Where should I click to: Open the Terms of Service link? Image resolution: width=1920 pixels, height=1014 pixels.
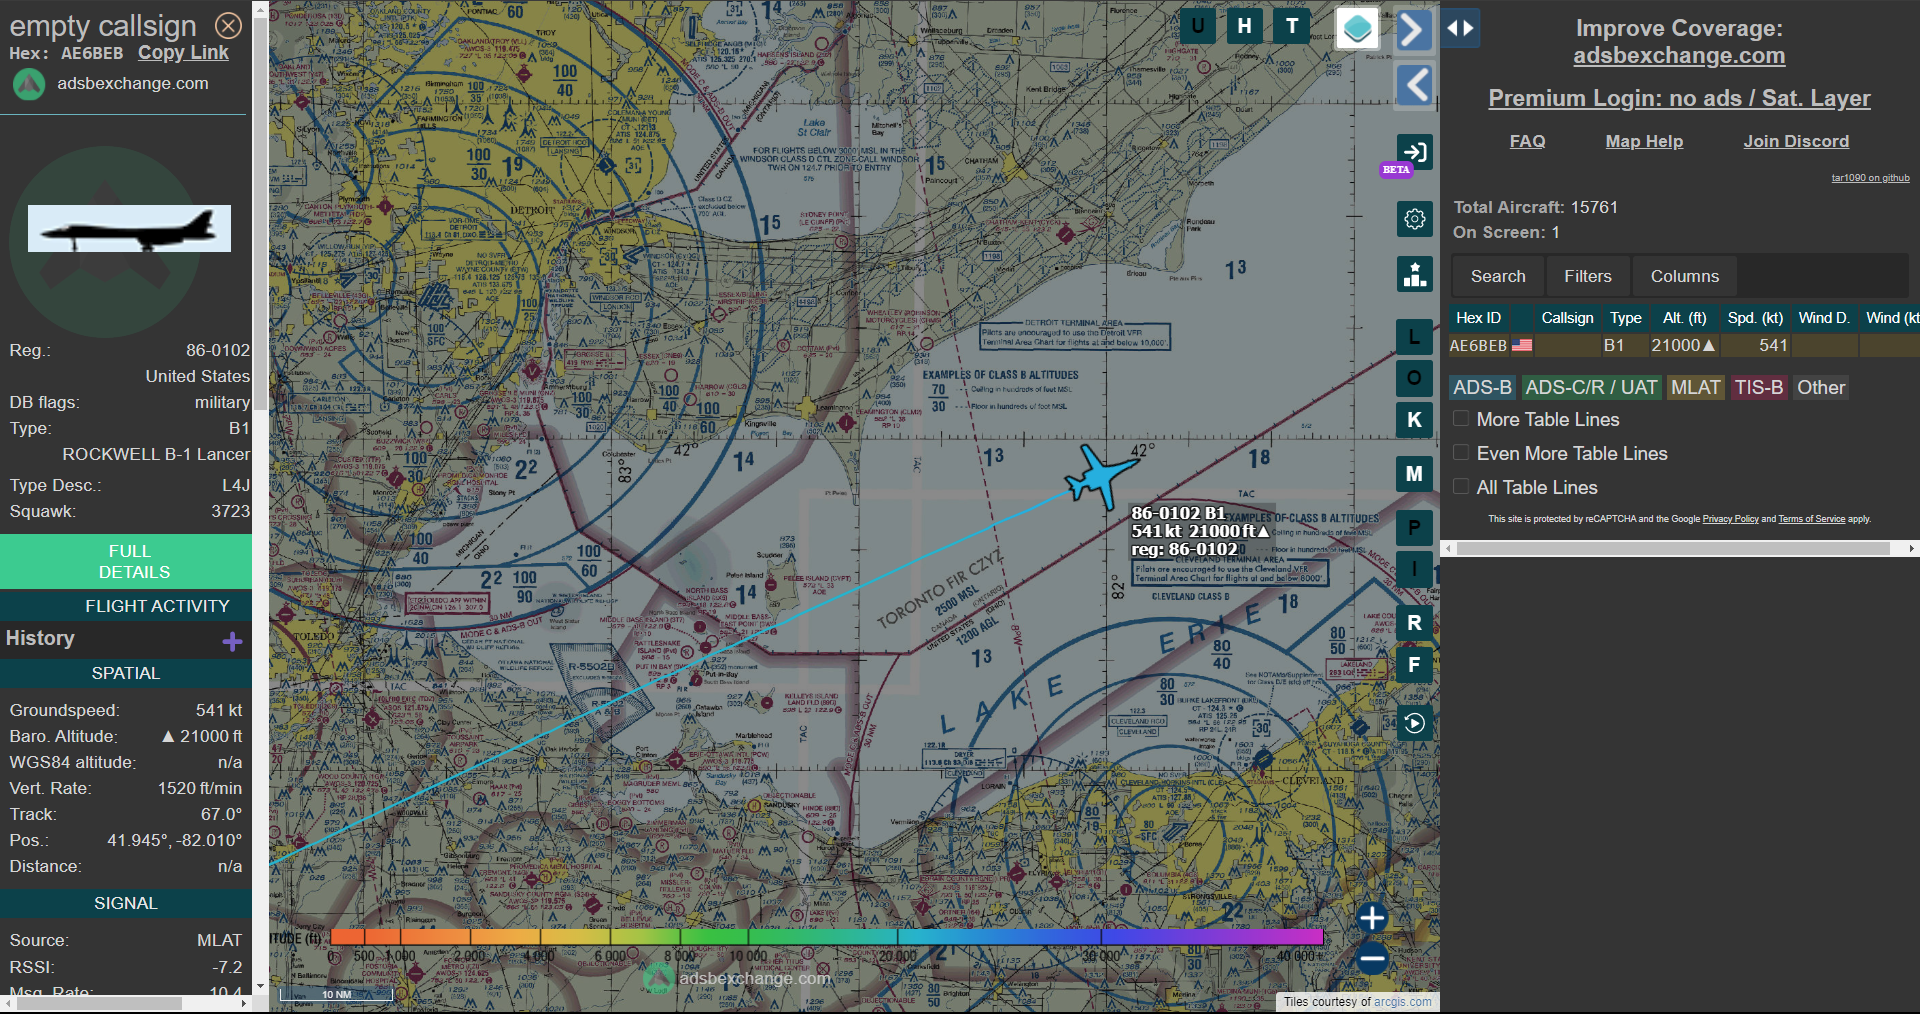pyautogui.click(x=1811, y=519)
